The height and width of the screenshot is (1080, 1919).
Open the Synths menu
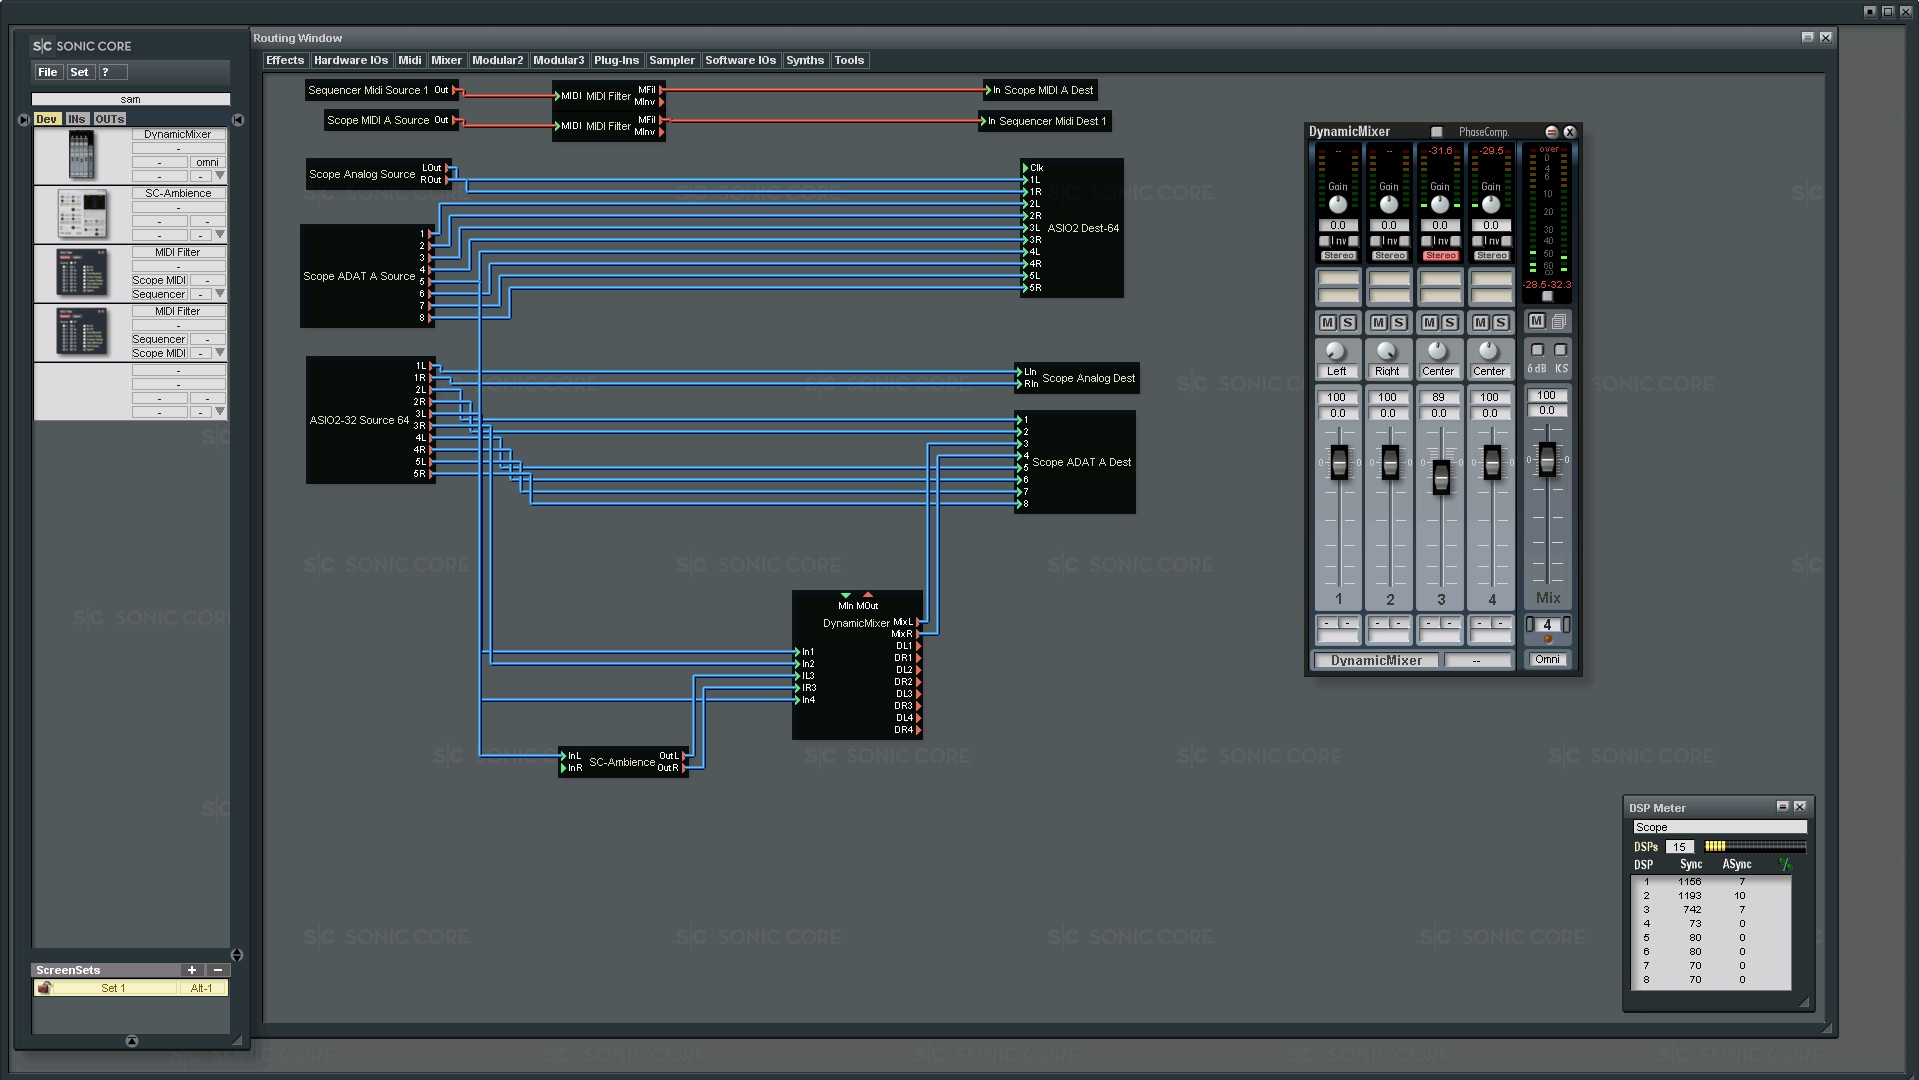pyautogui.click(x=805, y=61)
